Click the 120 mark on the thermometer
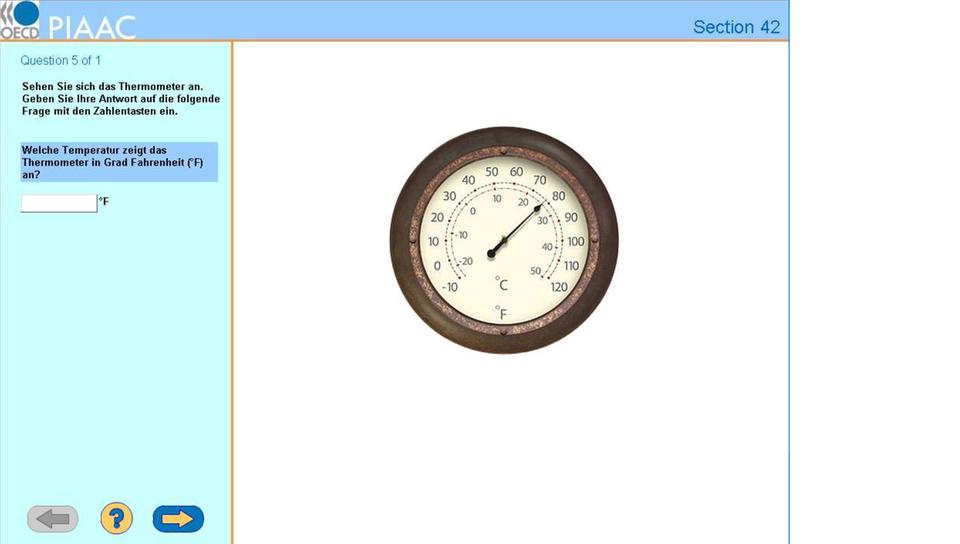 559,287
